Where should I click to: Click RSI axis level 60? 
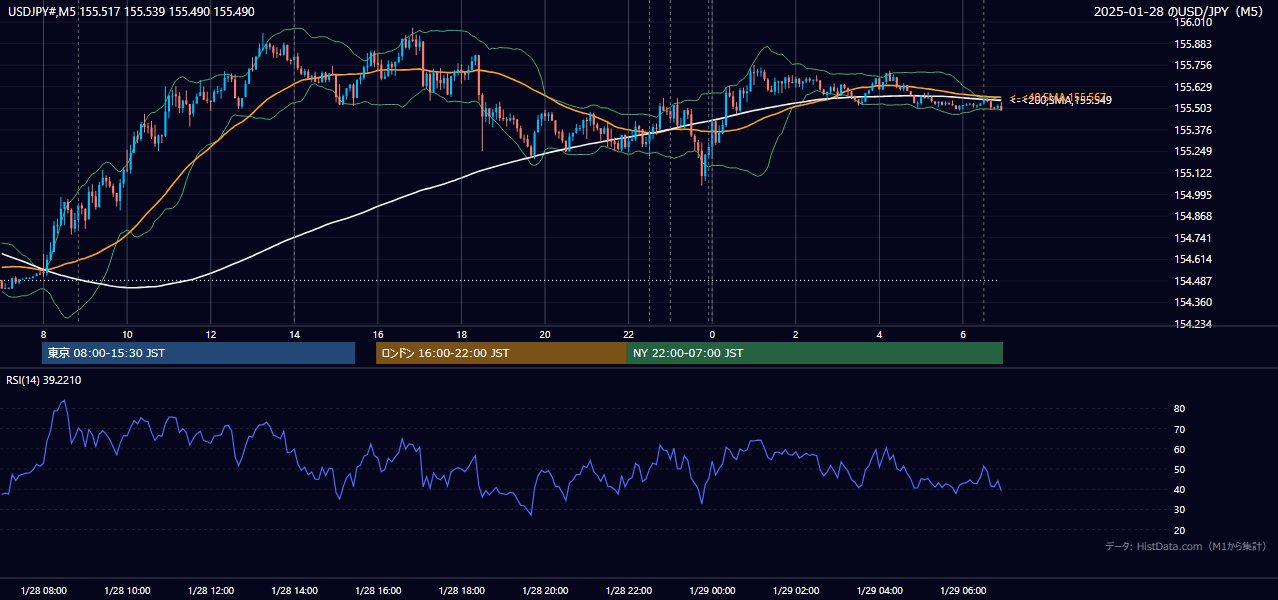(x=1180, y=449)
